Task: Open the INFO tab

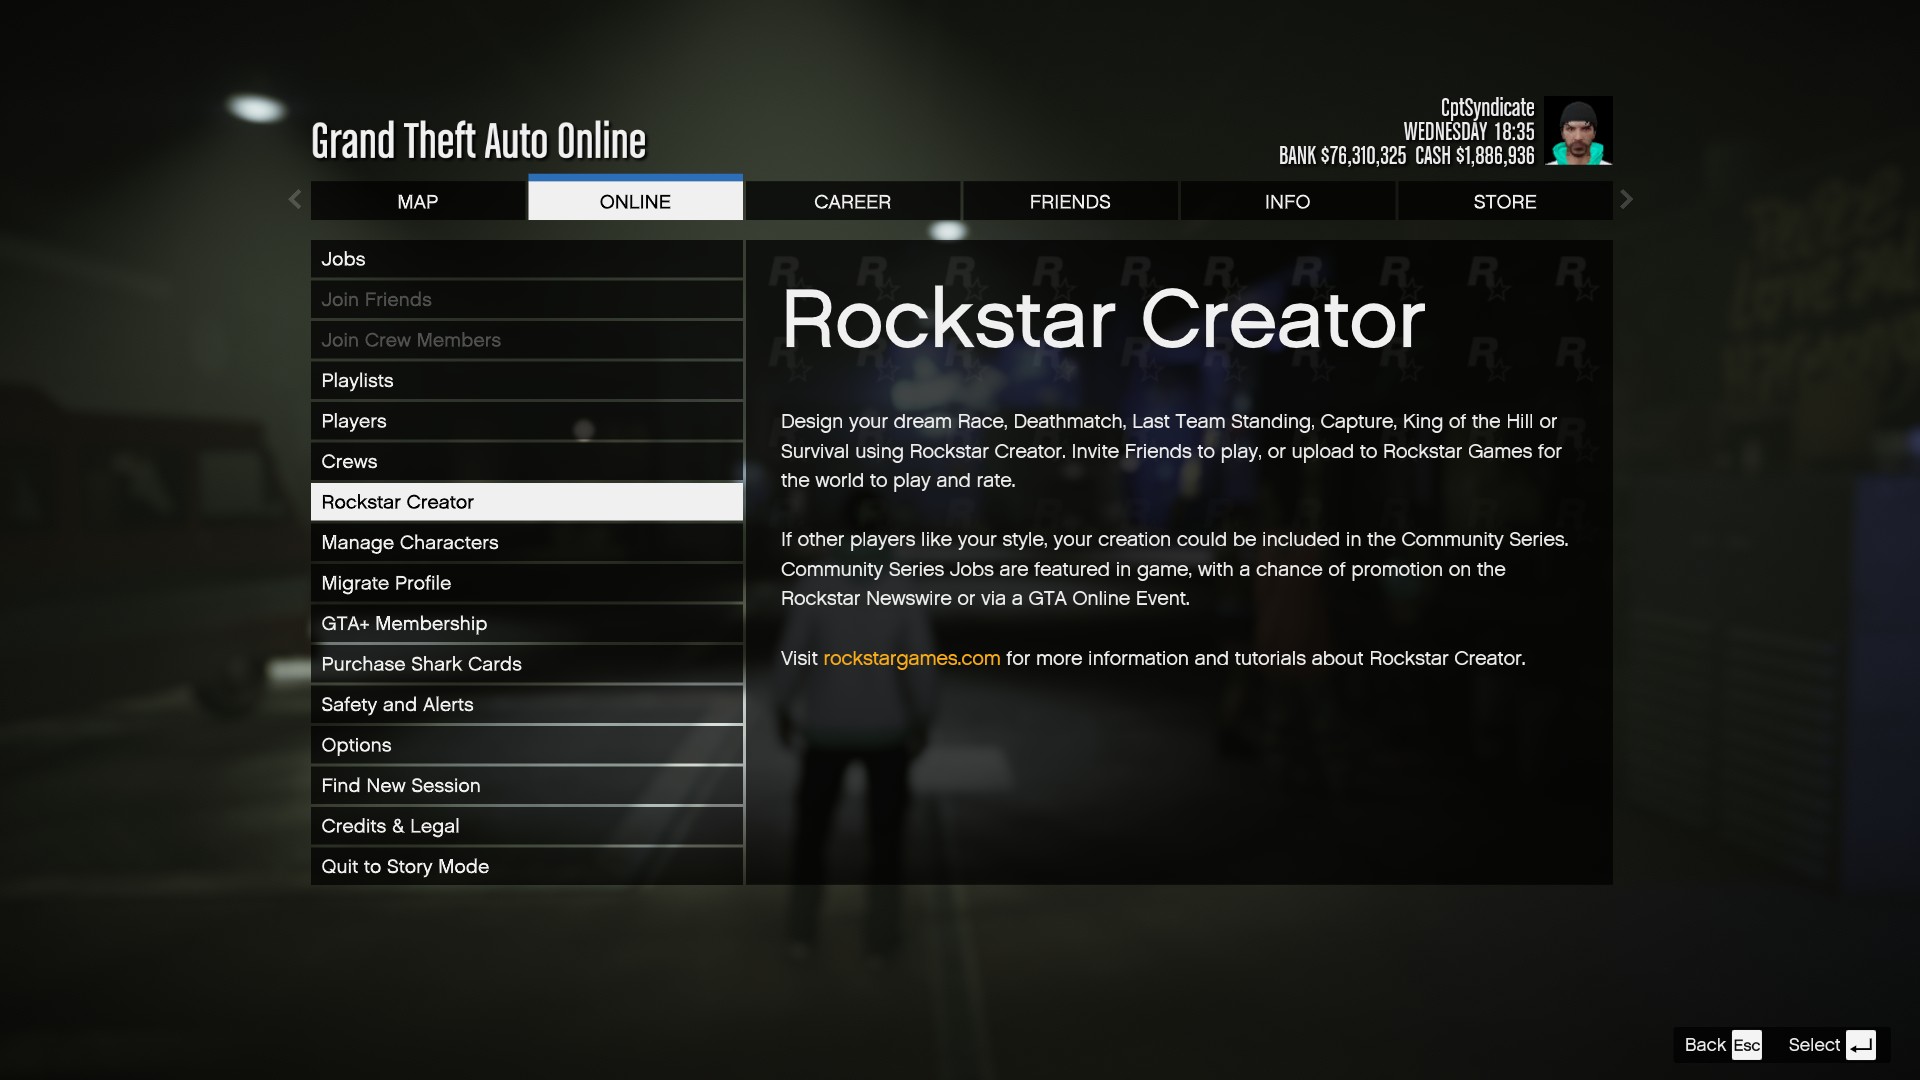Action: tap(1287, 201)
